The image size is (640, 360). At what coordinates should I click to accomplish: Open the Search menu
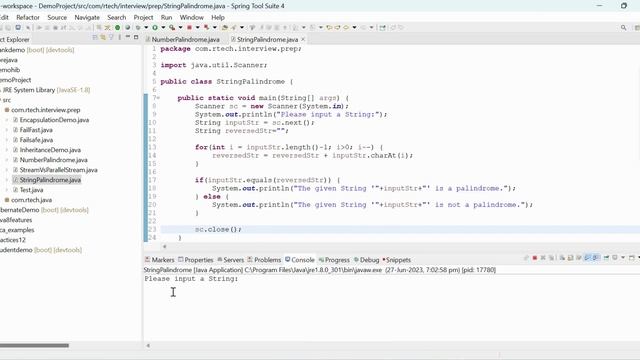click(117, 18)
